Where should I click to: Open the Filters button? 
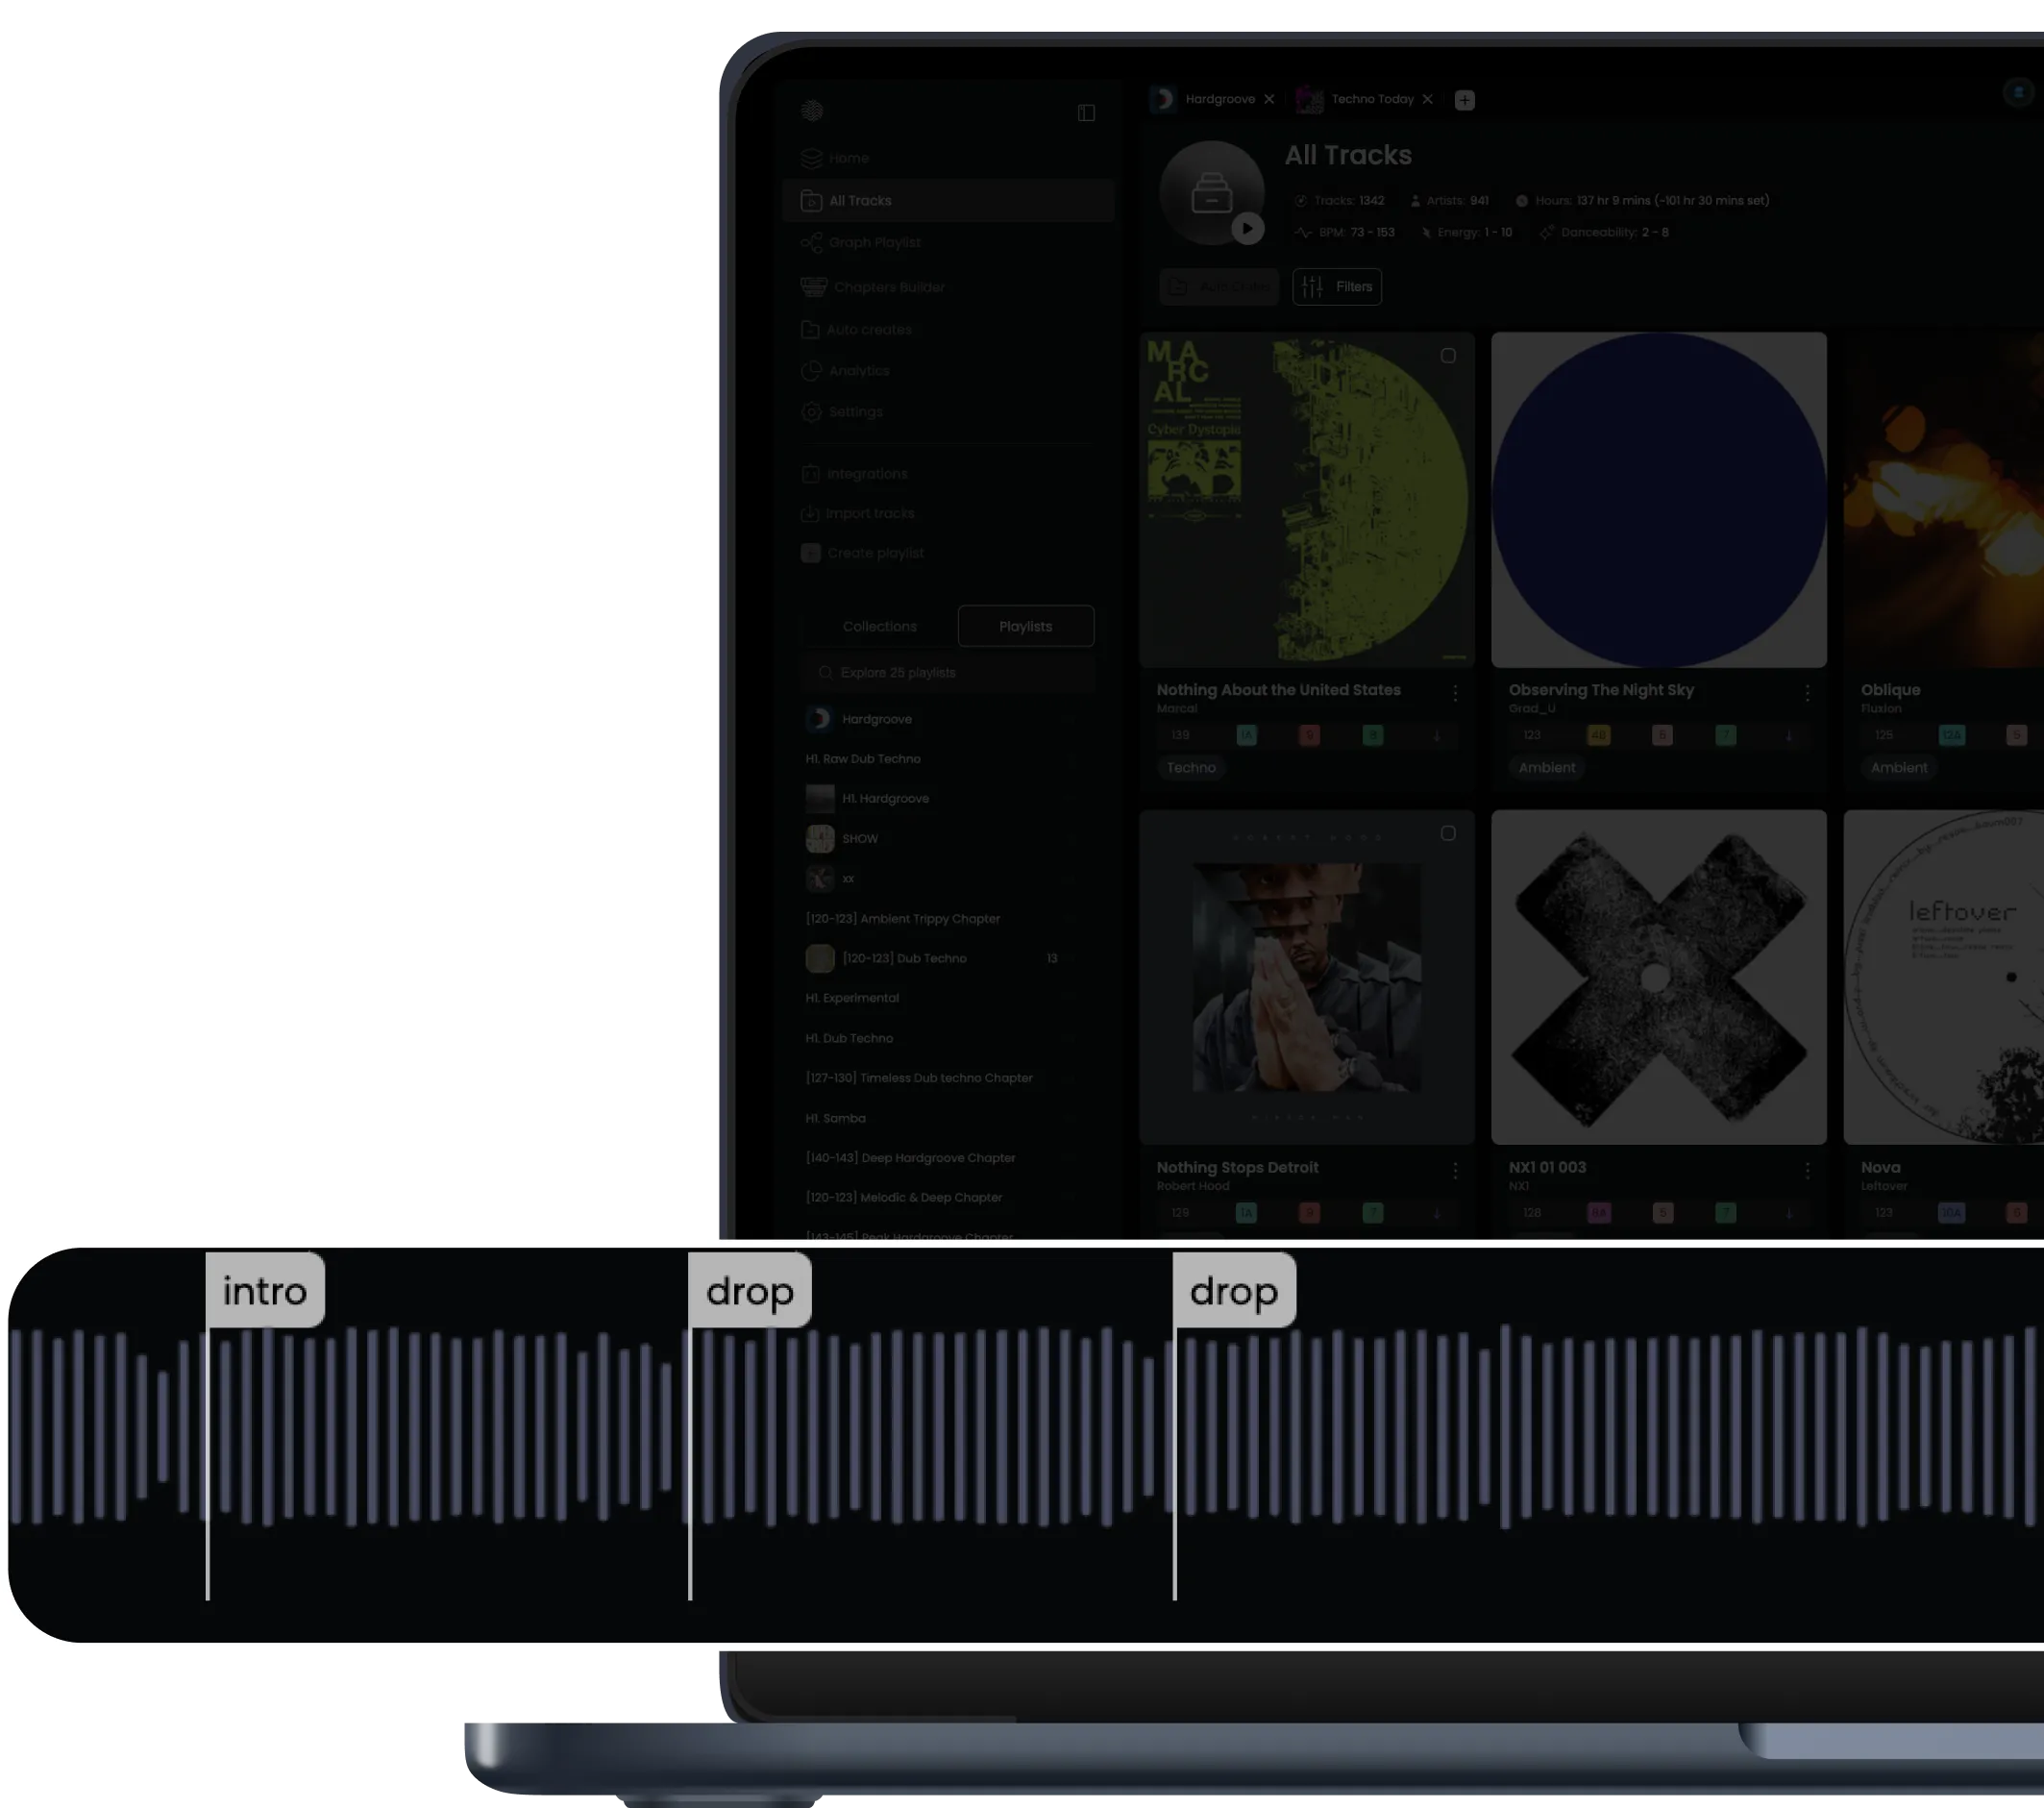click(1336, 287)
